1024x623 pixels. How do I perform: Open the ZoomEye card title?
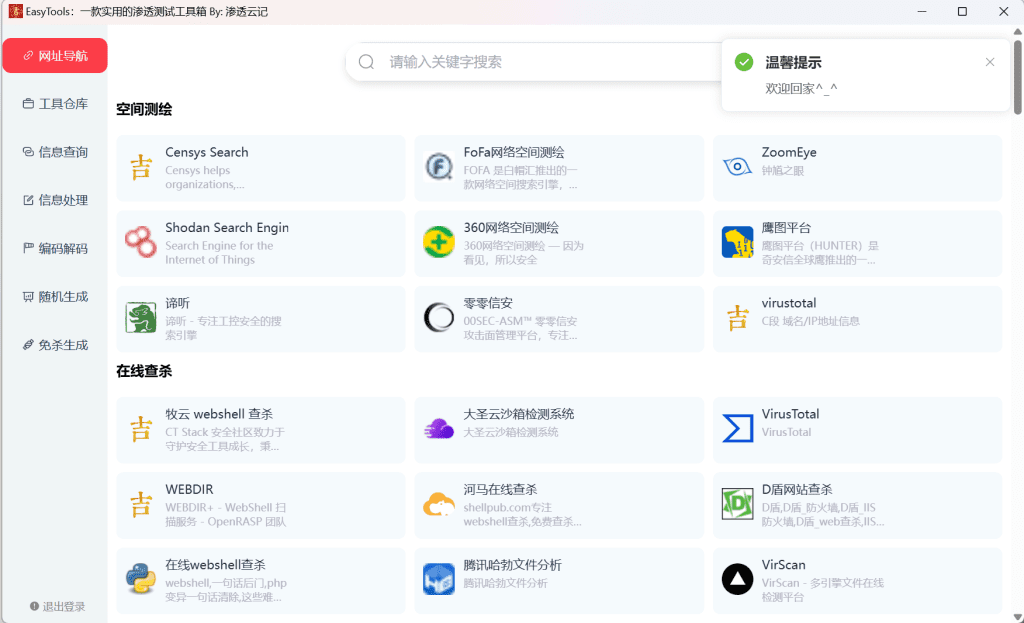click(789, 152)
